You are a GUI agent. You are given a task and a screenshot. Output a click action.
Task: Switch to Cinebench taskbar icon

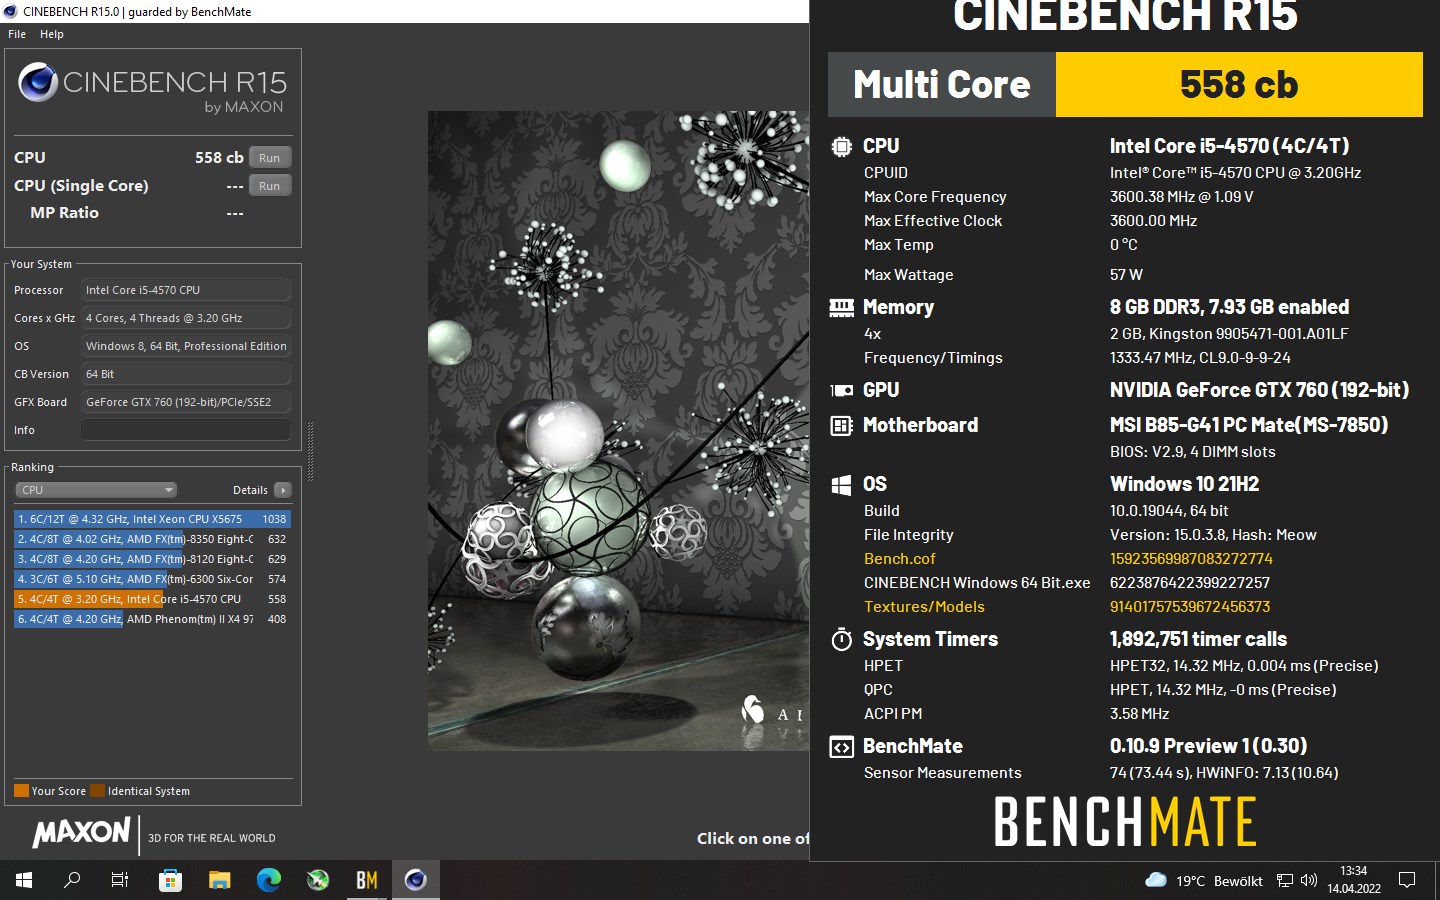[x=415, y=880]
